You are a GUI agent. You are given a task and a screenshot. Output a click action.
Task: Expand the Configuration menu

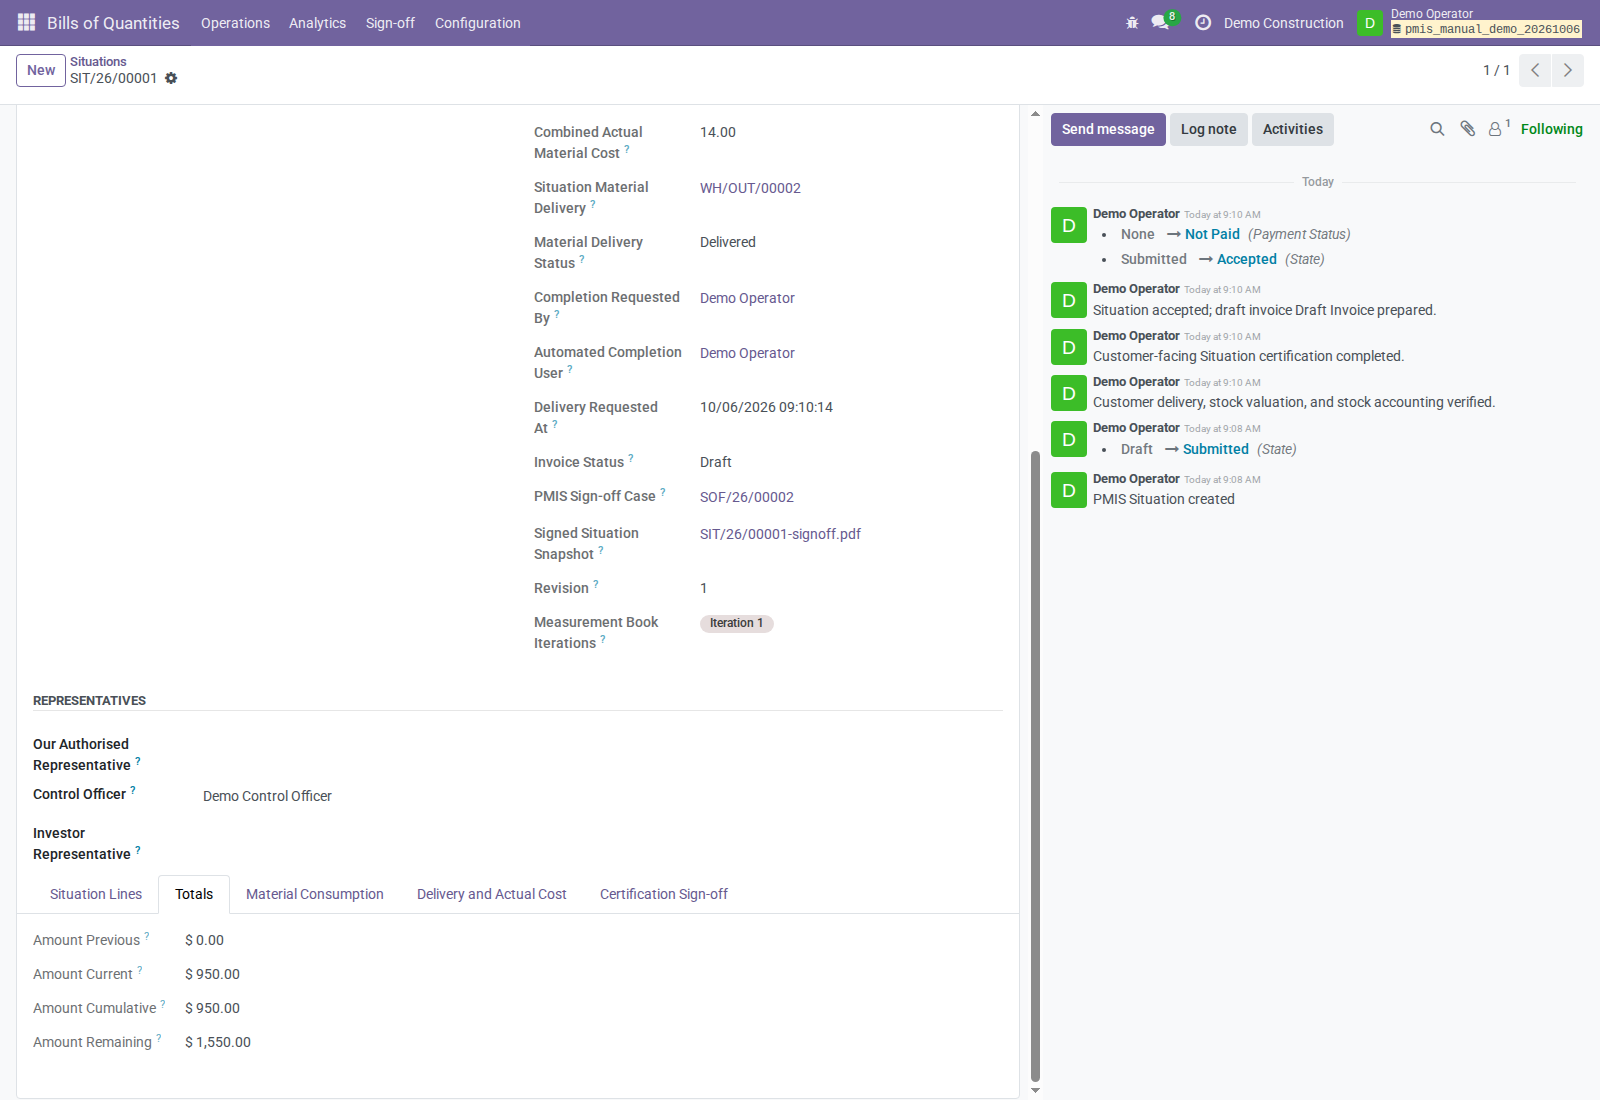click(x=477, y=23)
